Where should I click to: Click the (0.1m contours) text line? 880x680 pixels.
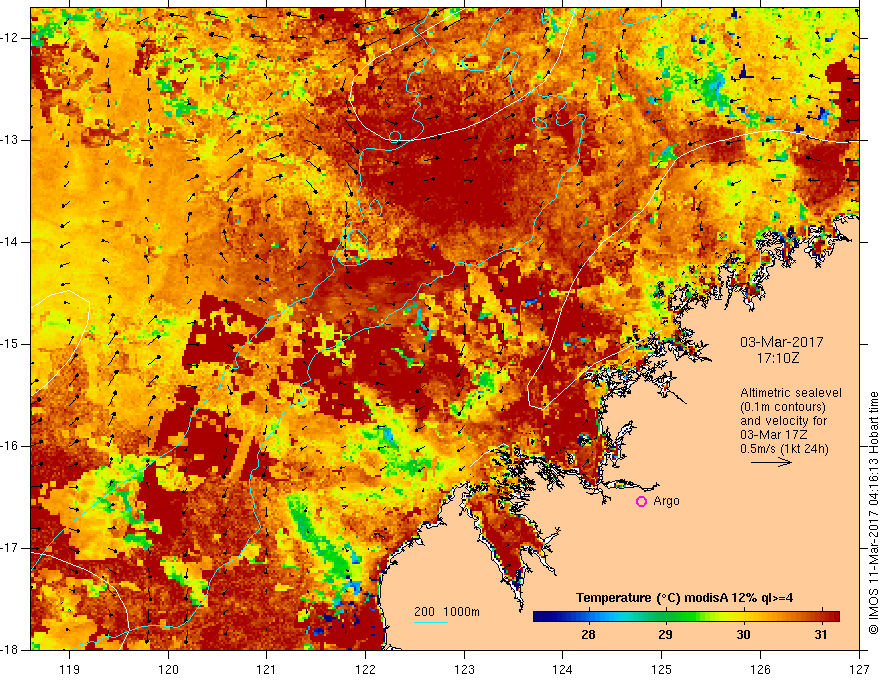[783, 407]
